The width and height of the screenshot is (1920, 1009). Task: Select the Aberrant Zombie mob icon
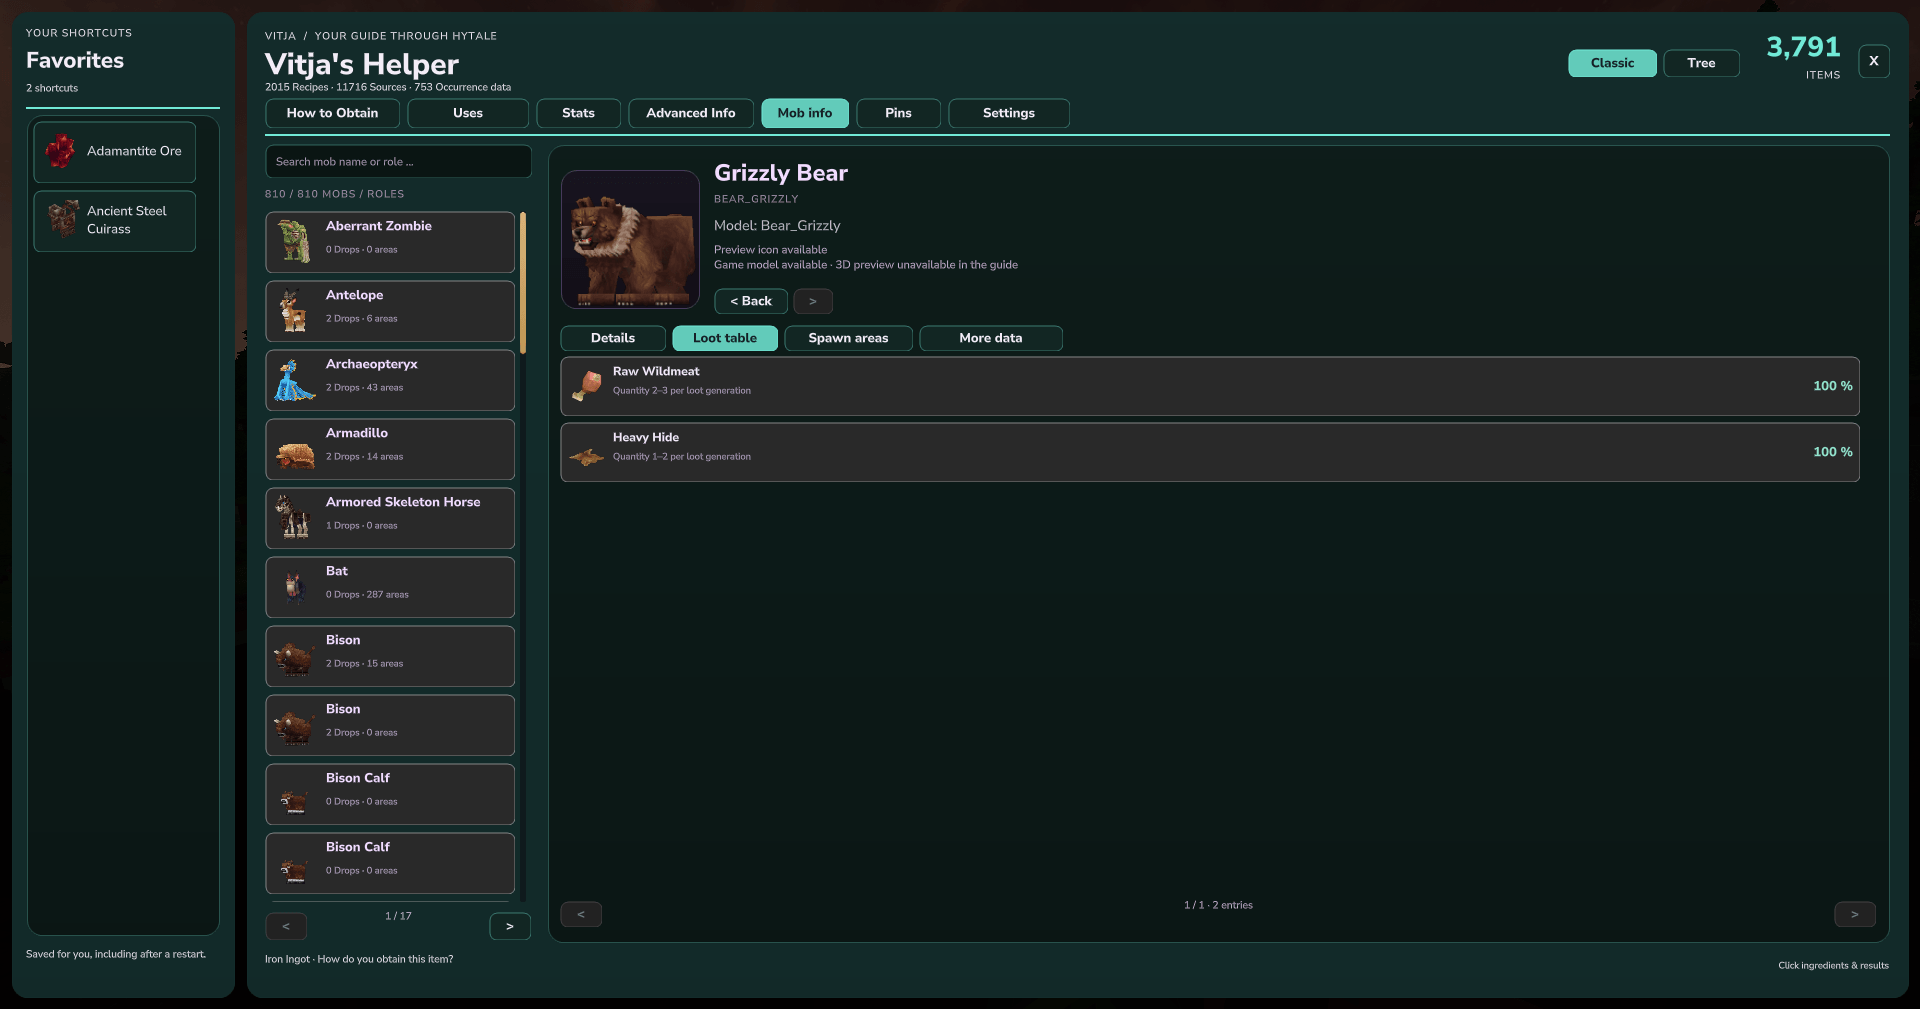[294, 242]
